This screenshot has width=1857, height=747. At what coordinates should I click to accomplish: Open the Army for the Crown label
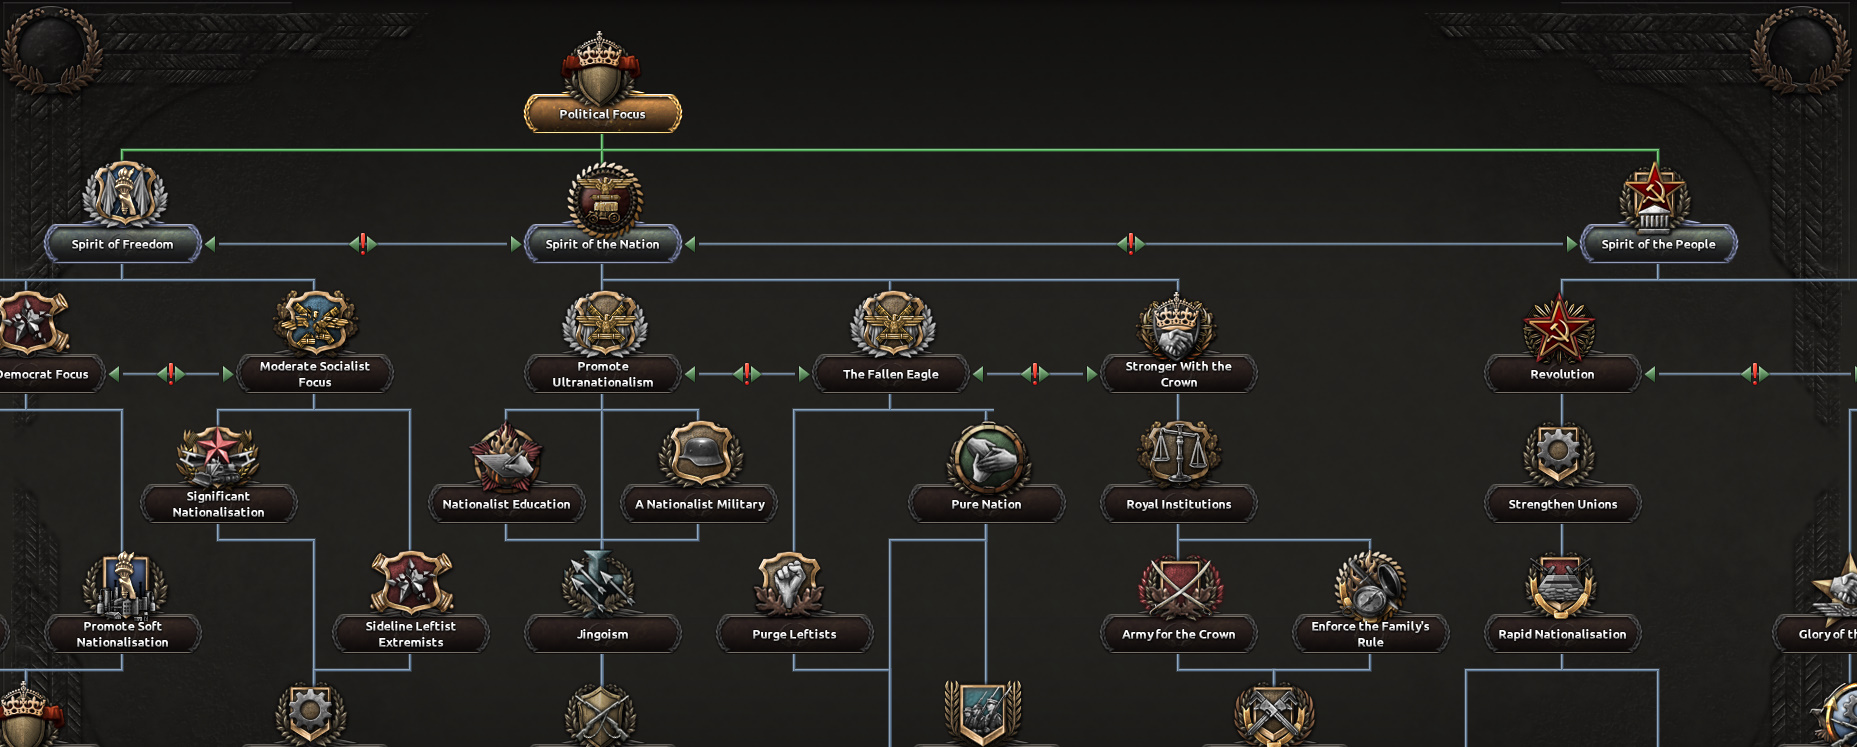1178,634
